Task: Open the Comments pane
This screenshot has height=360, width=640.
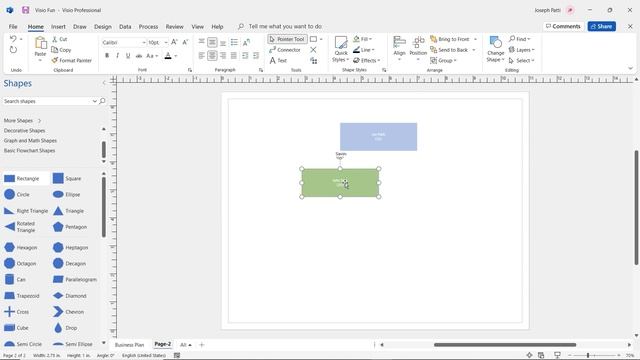Action: [x=563, y=26]
